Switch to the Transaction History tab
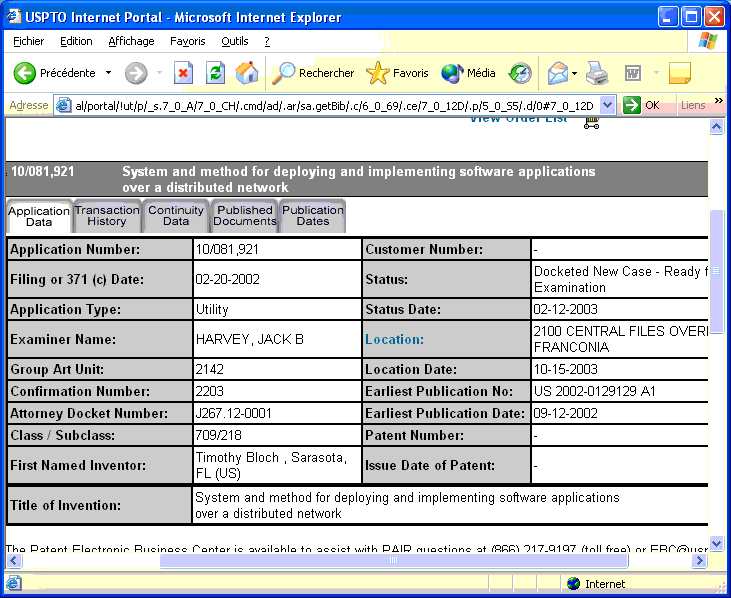Viewport: 731px width, 598px height. (x=107, y=216)
